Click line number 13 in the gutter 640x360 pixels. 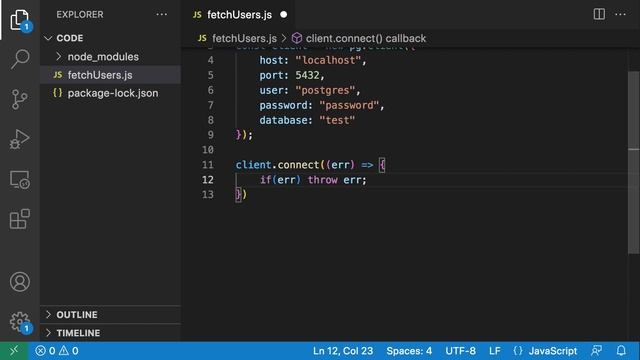(208, 195)
